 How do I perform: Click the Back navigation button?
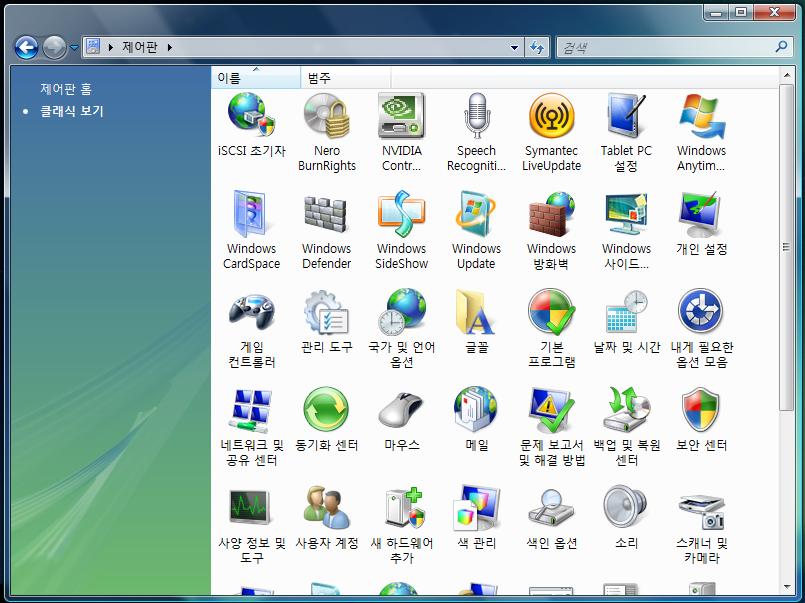(26, 48)
